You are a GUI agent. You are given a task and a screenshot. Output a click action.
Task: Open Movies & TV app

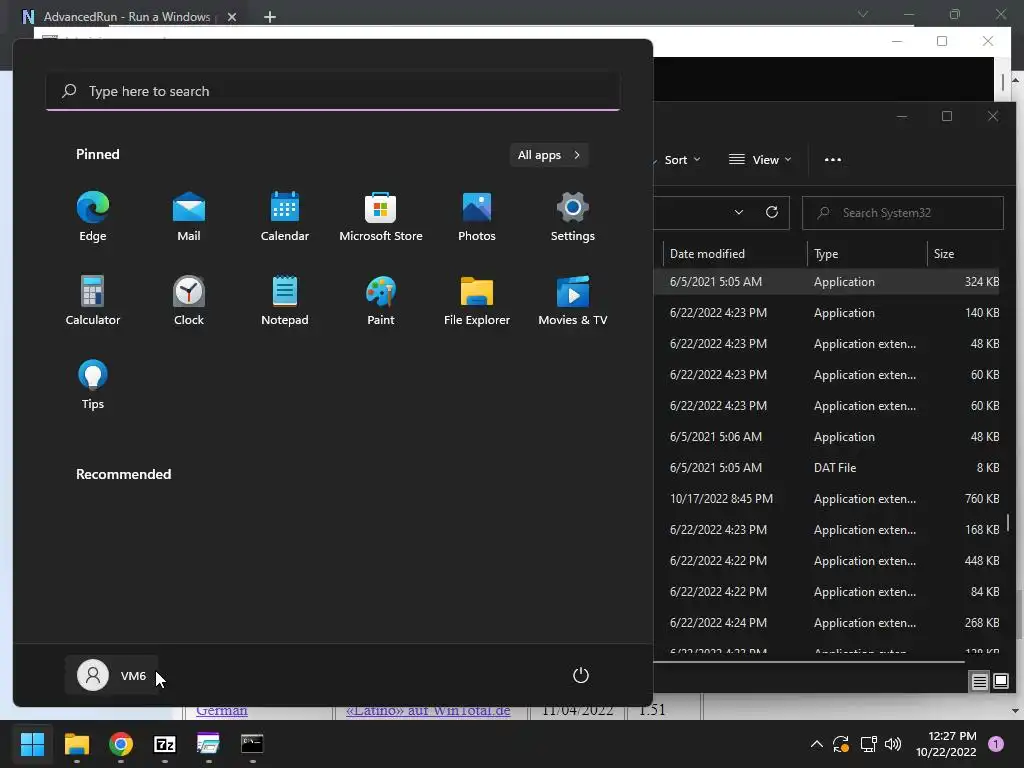tap(573, 301)
